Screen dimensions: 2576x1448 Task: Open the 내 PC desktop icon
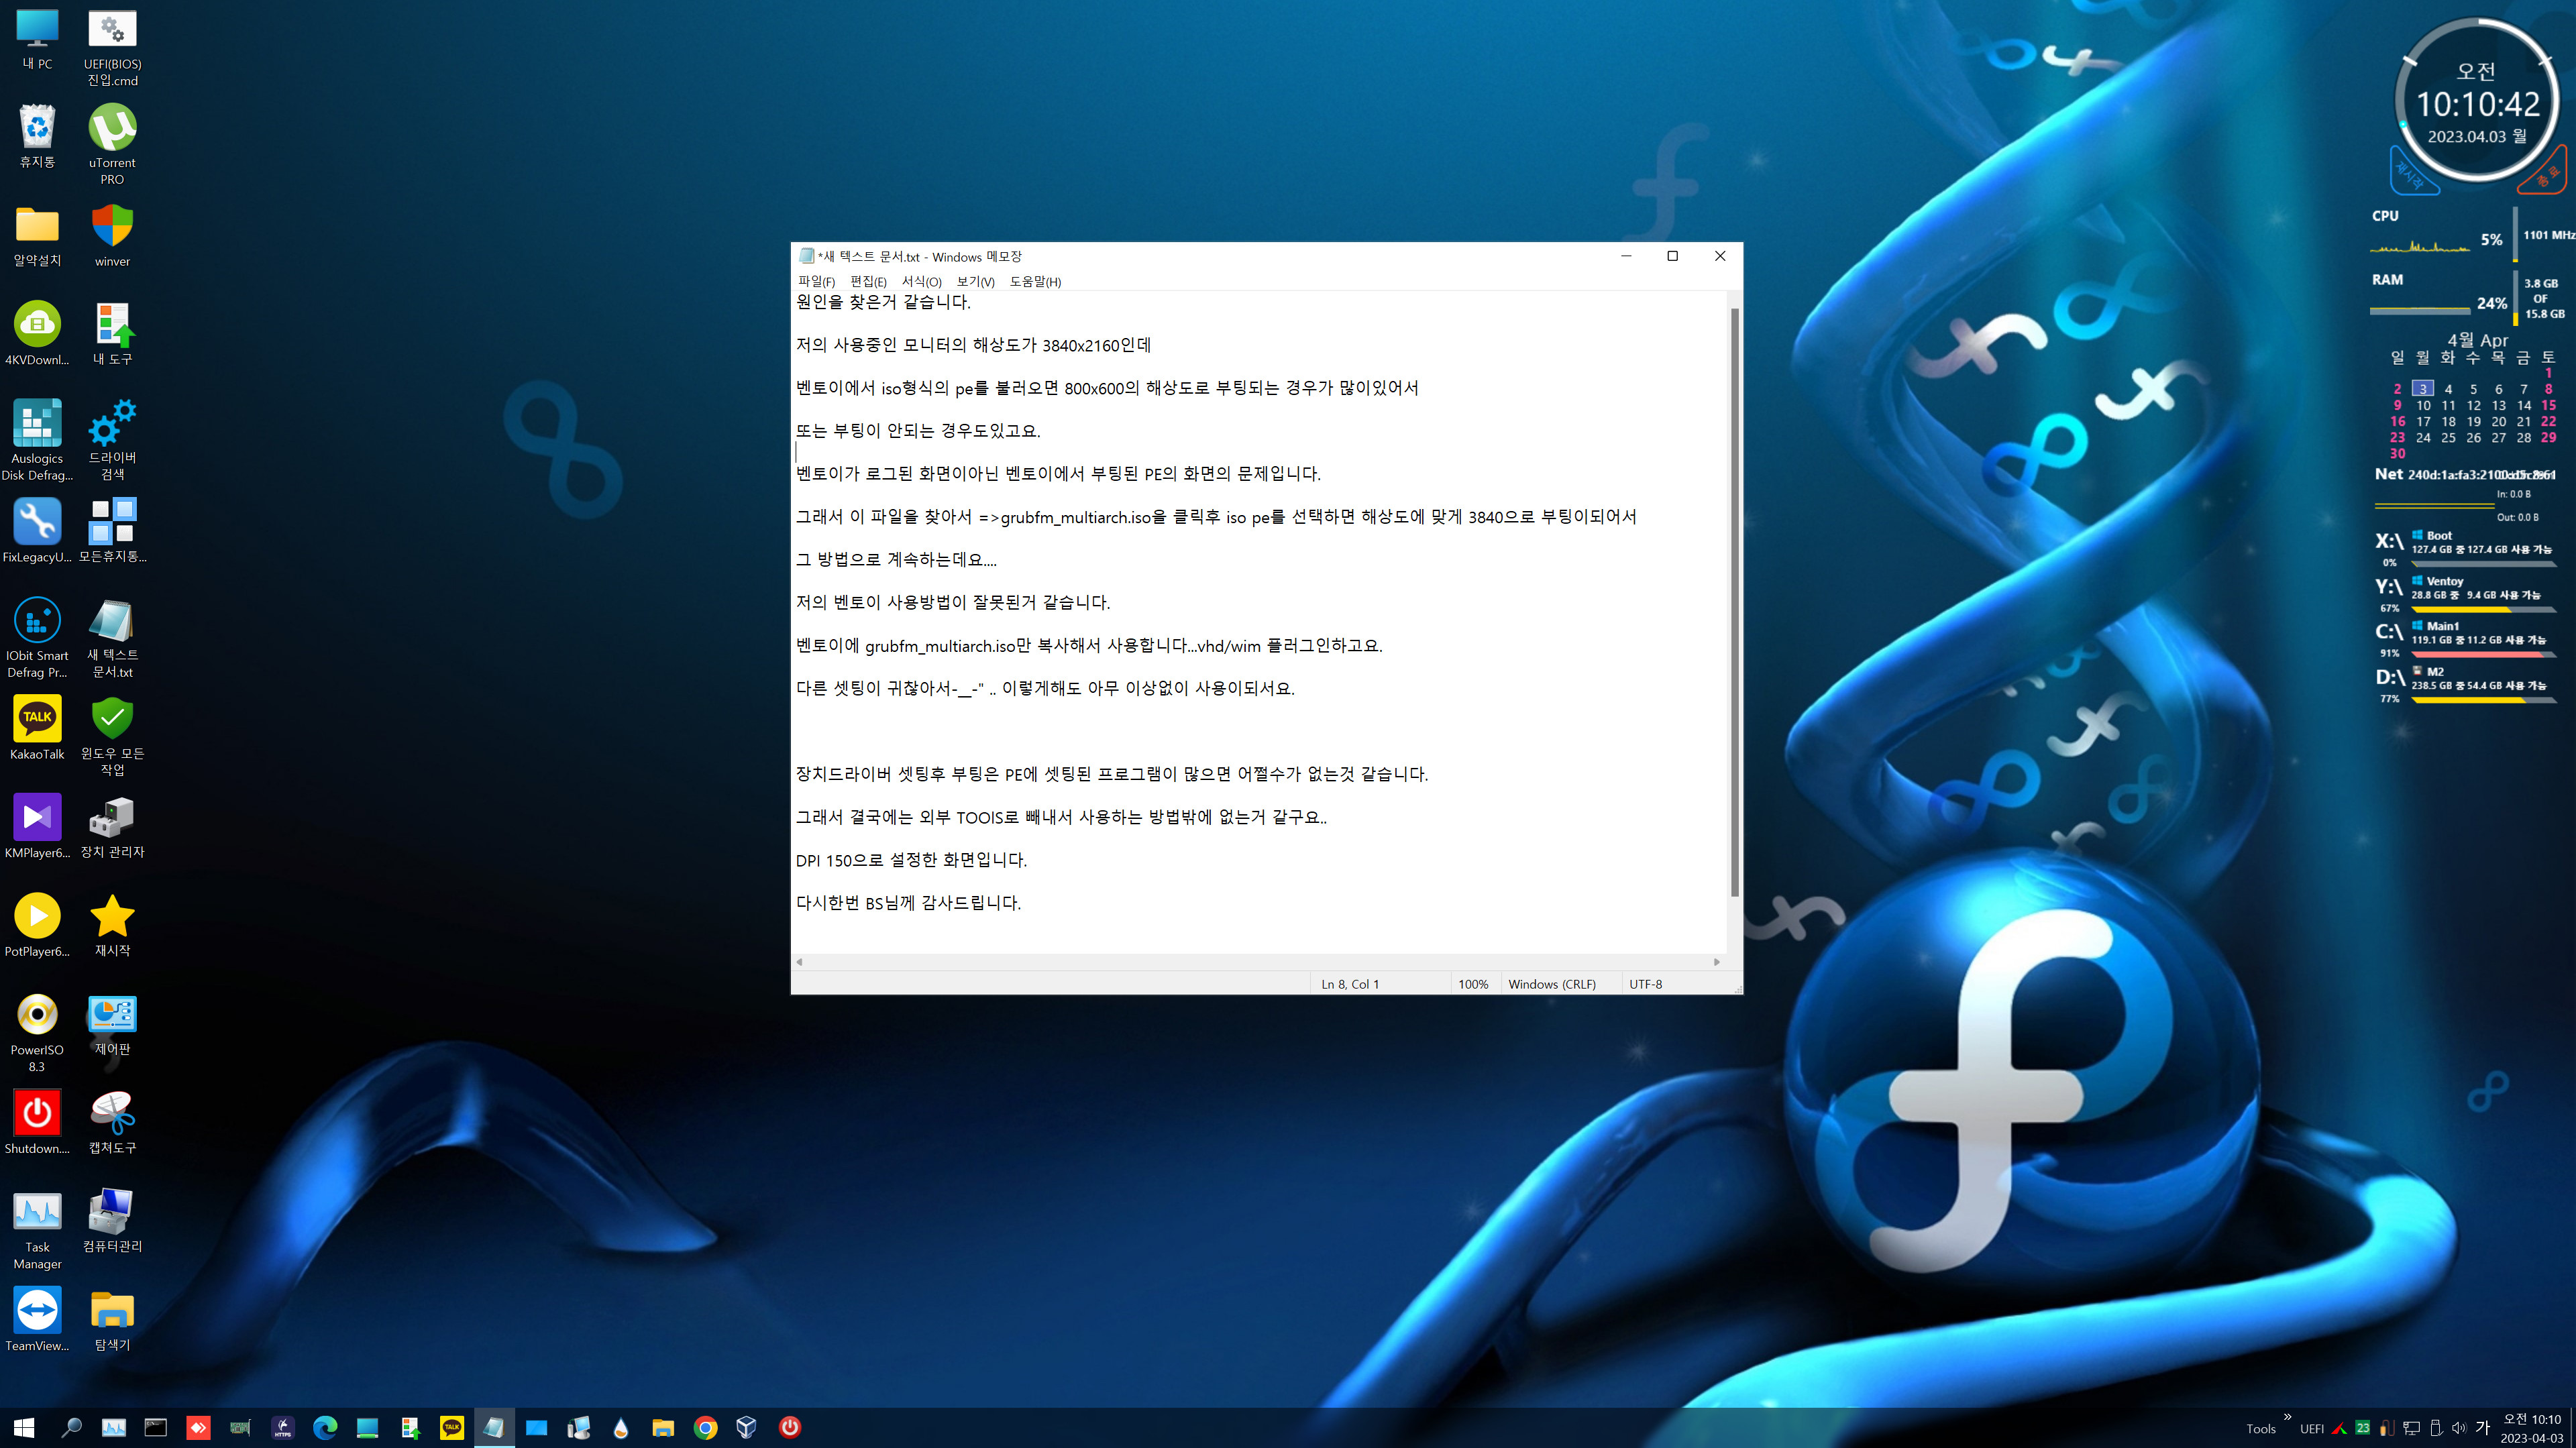pyautogui.click(x=37, y=40)
